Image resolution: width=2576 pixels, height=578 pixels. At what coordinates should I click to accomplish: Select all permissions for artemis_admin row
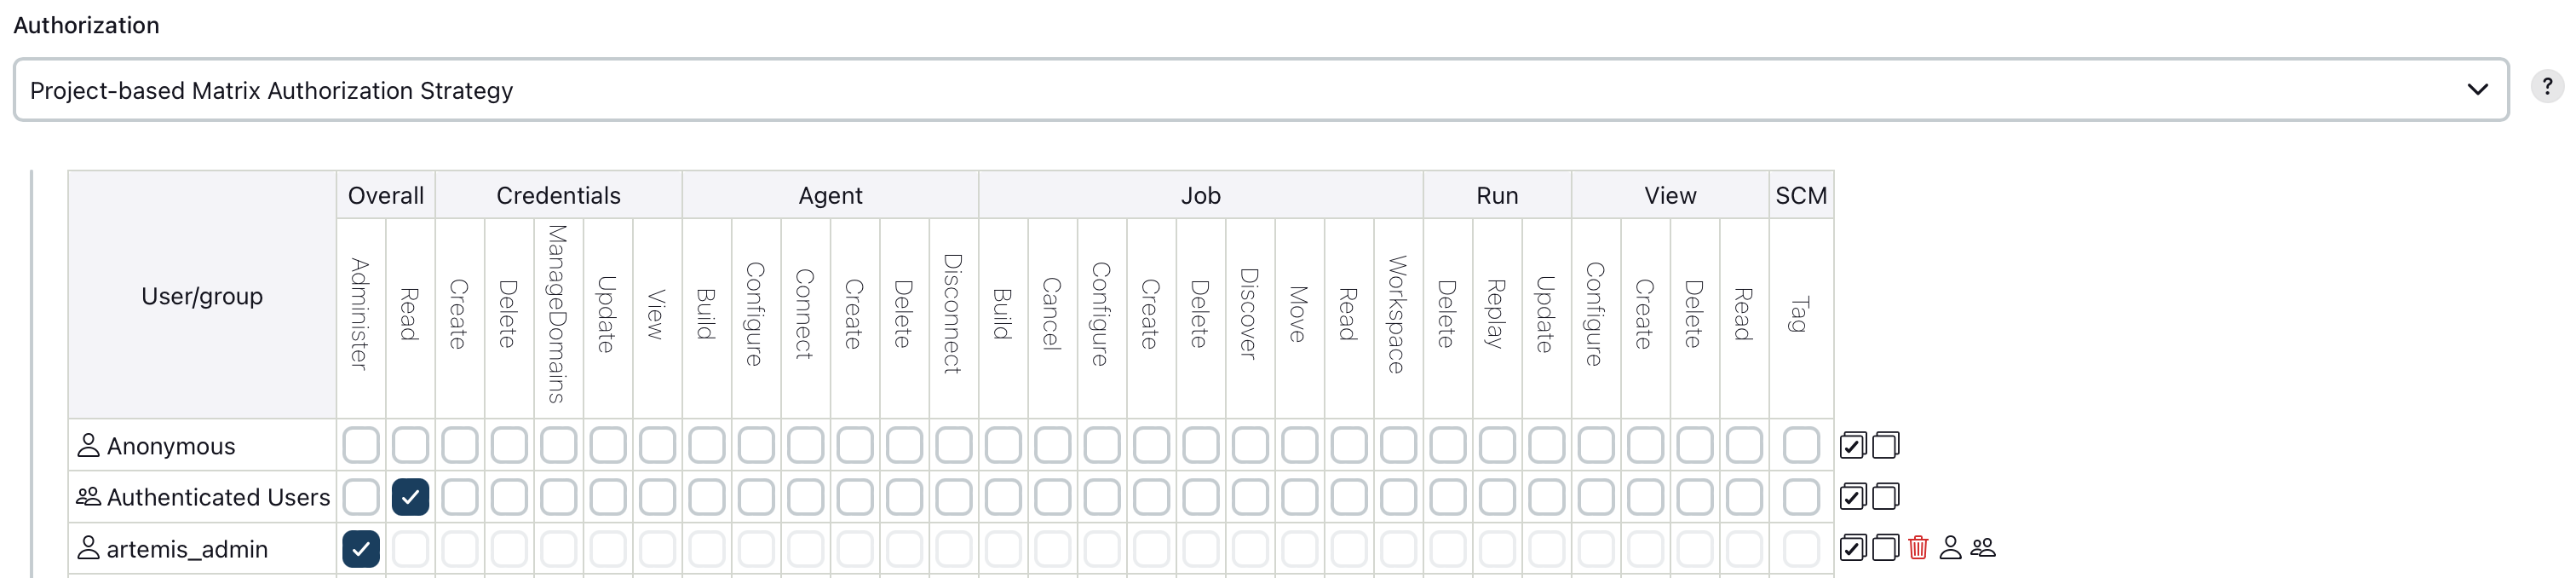[x=1852, y=548]
